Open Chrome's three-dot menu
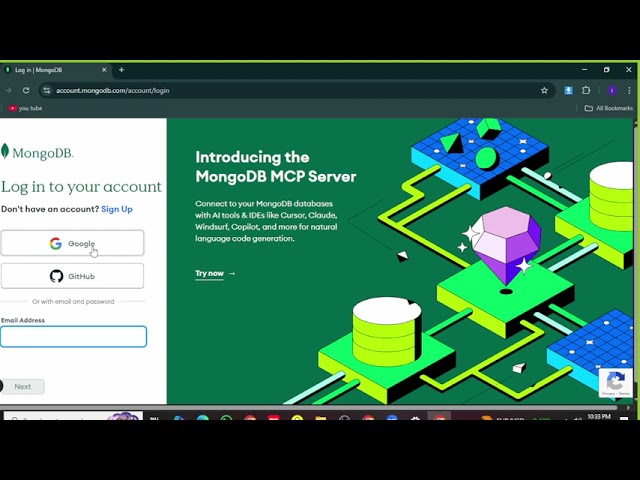 click(629, 90)
